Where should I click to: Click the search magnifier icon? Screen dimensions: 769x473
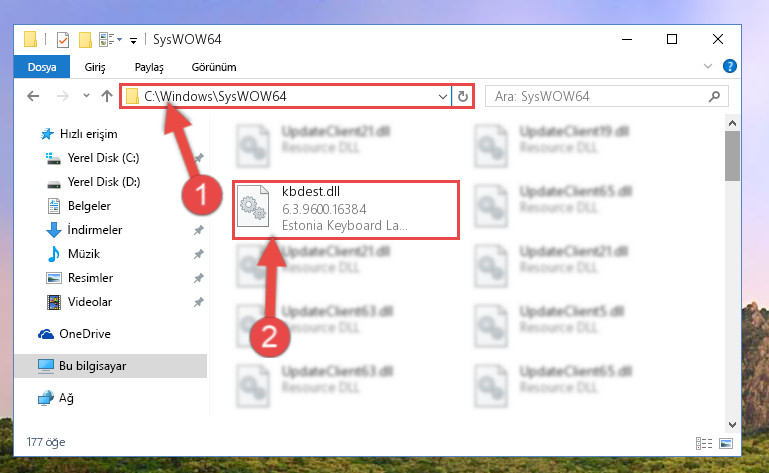[x=714, y=97]
